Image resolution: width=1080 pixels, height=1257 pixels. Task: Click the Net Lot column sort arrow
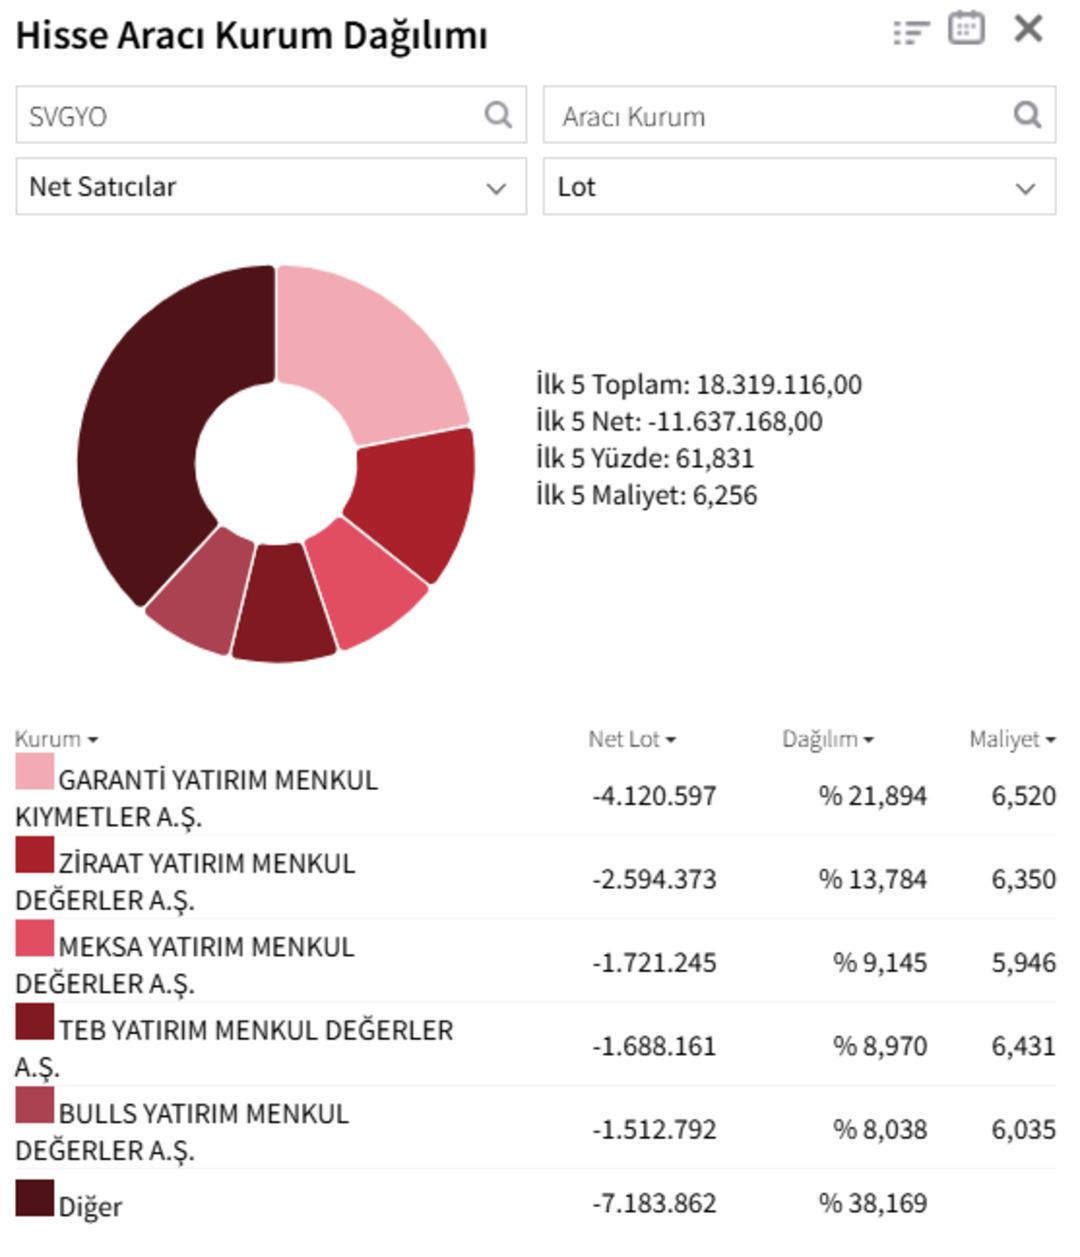pyautogui.click(x=668, y=741)
